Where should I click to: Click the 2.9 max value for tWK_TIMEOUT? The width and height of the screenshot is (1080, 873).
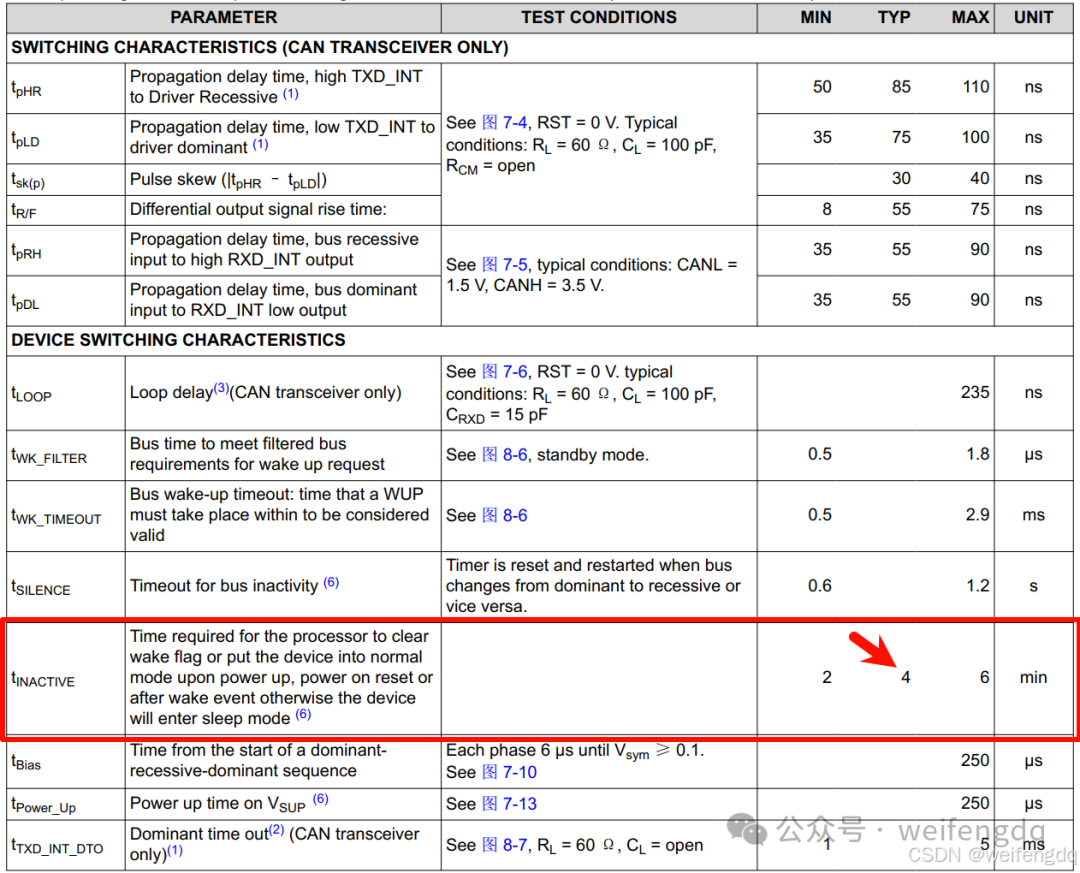pyautogui.click(x=977, y=515)
